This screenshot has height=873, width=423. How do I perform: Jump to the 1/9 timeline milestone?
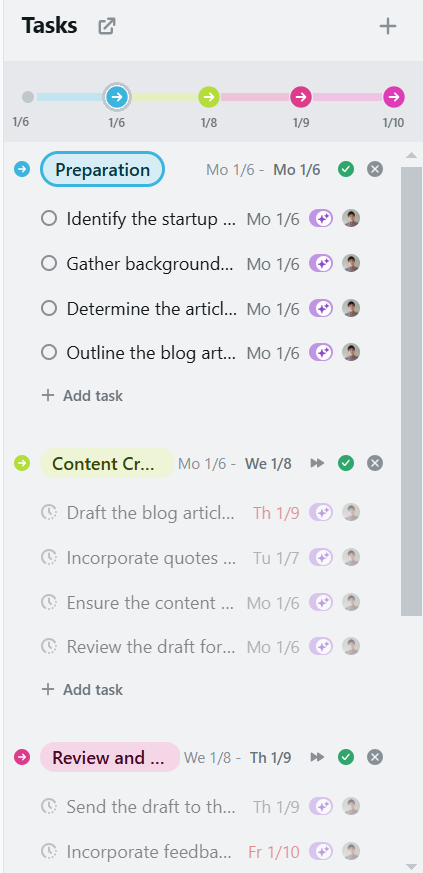(x=301, y=97)
